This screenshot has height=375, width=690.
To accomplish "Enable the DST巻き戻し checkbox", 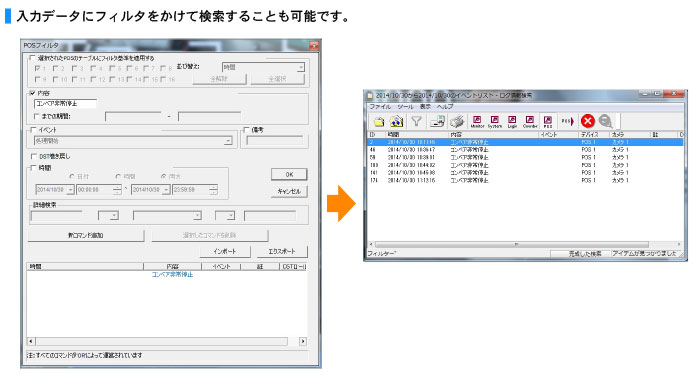I will [33, 156].
